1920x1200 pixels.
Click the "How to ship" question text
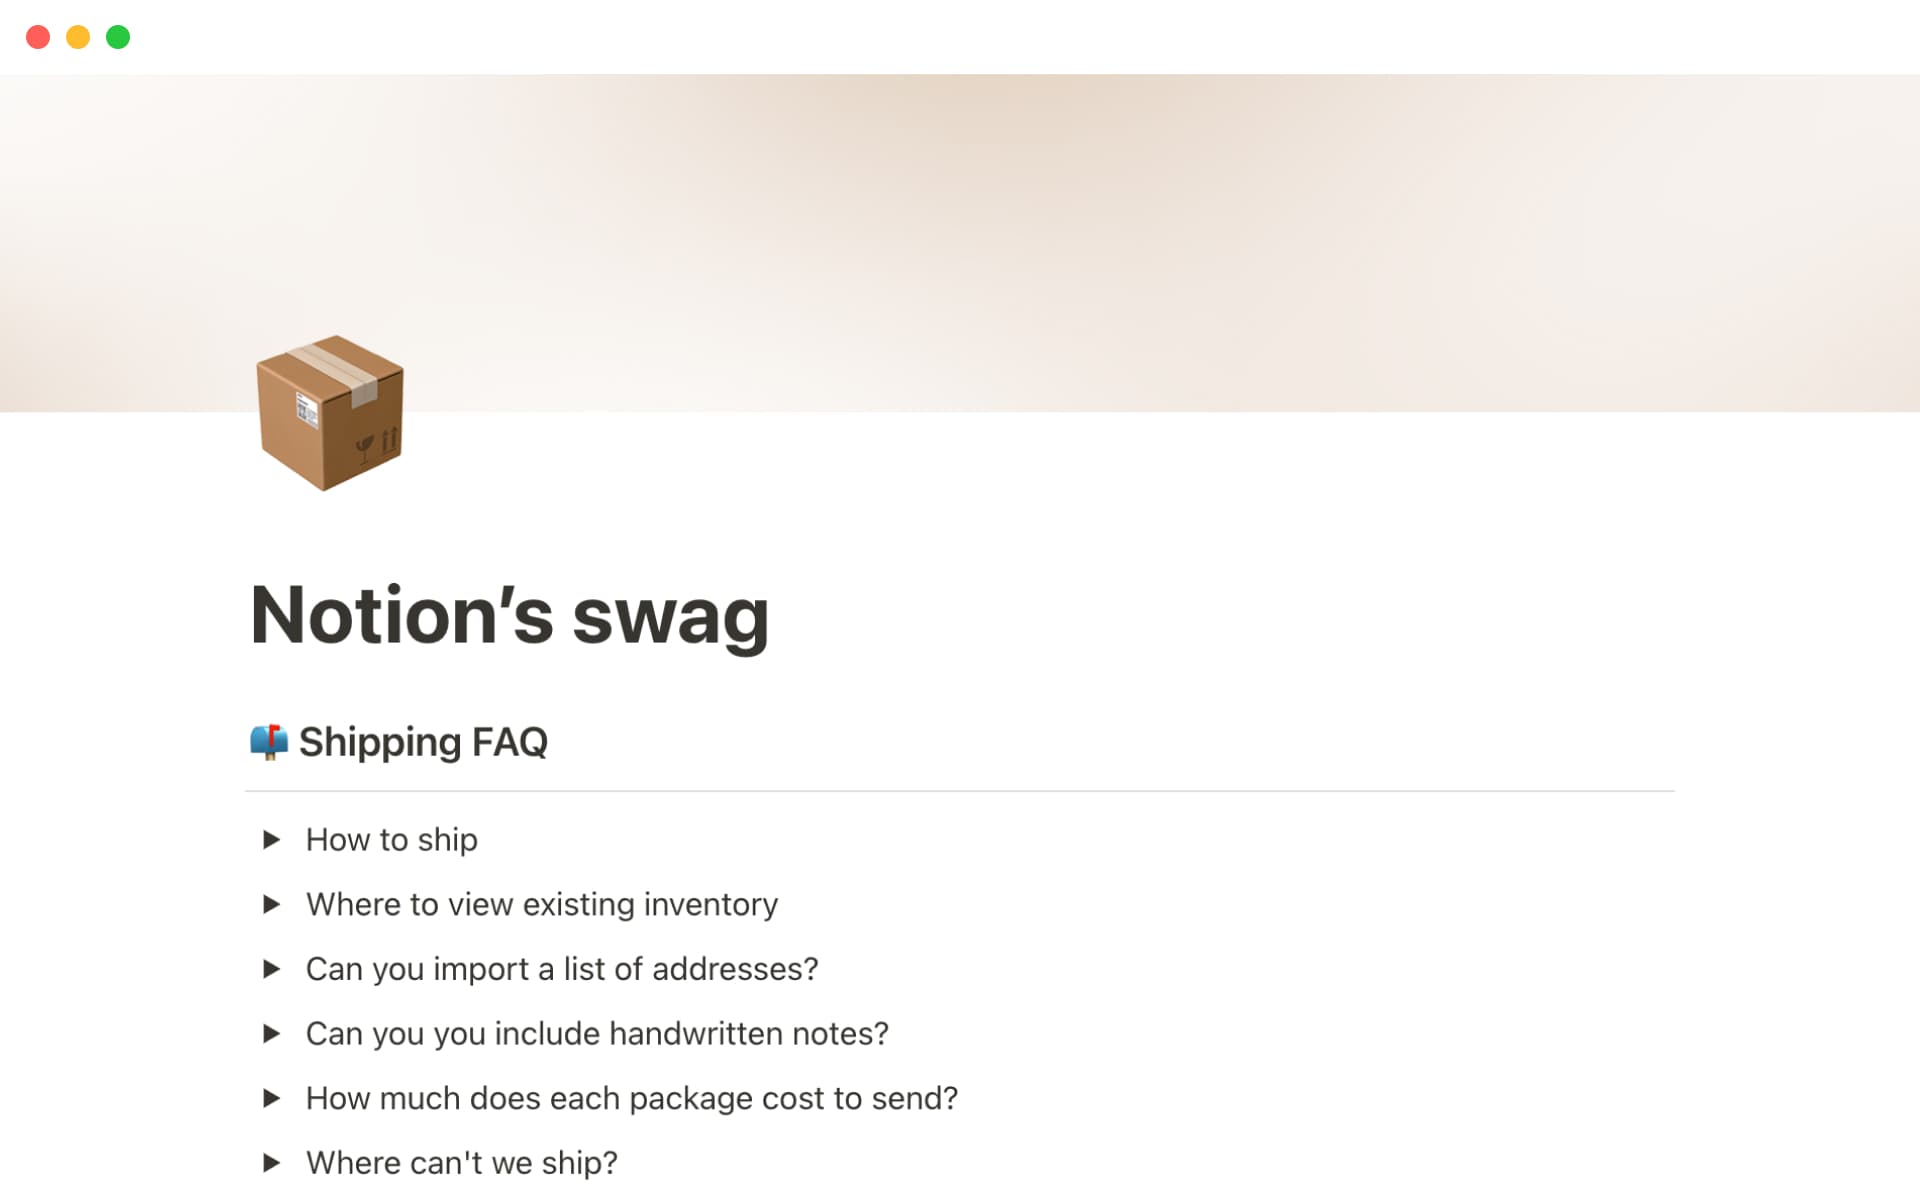tap(391, 840)
